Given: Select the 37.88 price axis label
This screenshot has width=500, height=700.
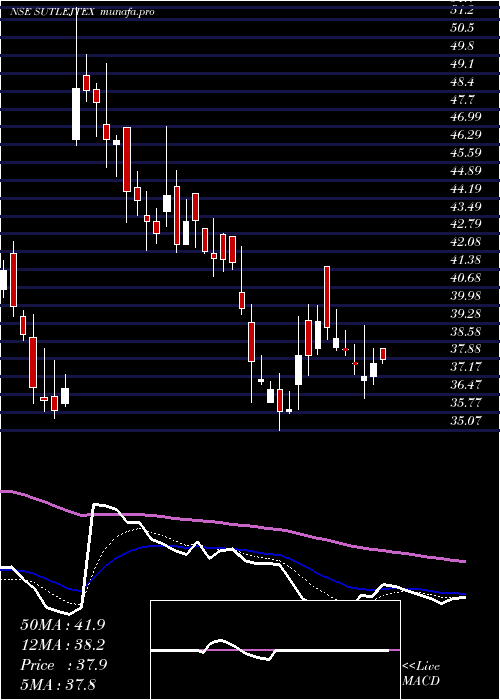Looking at the screenshot, I should coord(466,349).
